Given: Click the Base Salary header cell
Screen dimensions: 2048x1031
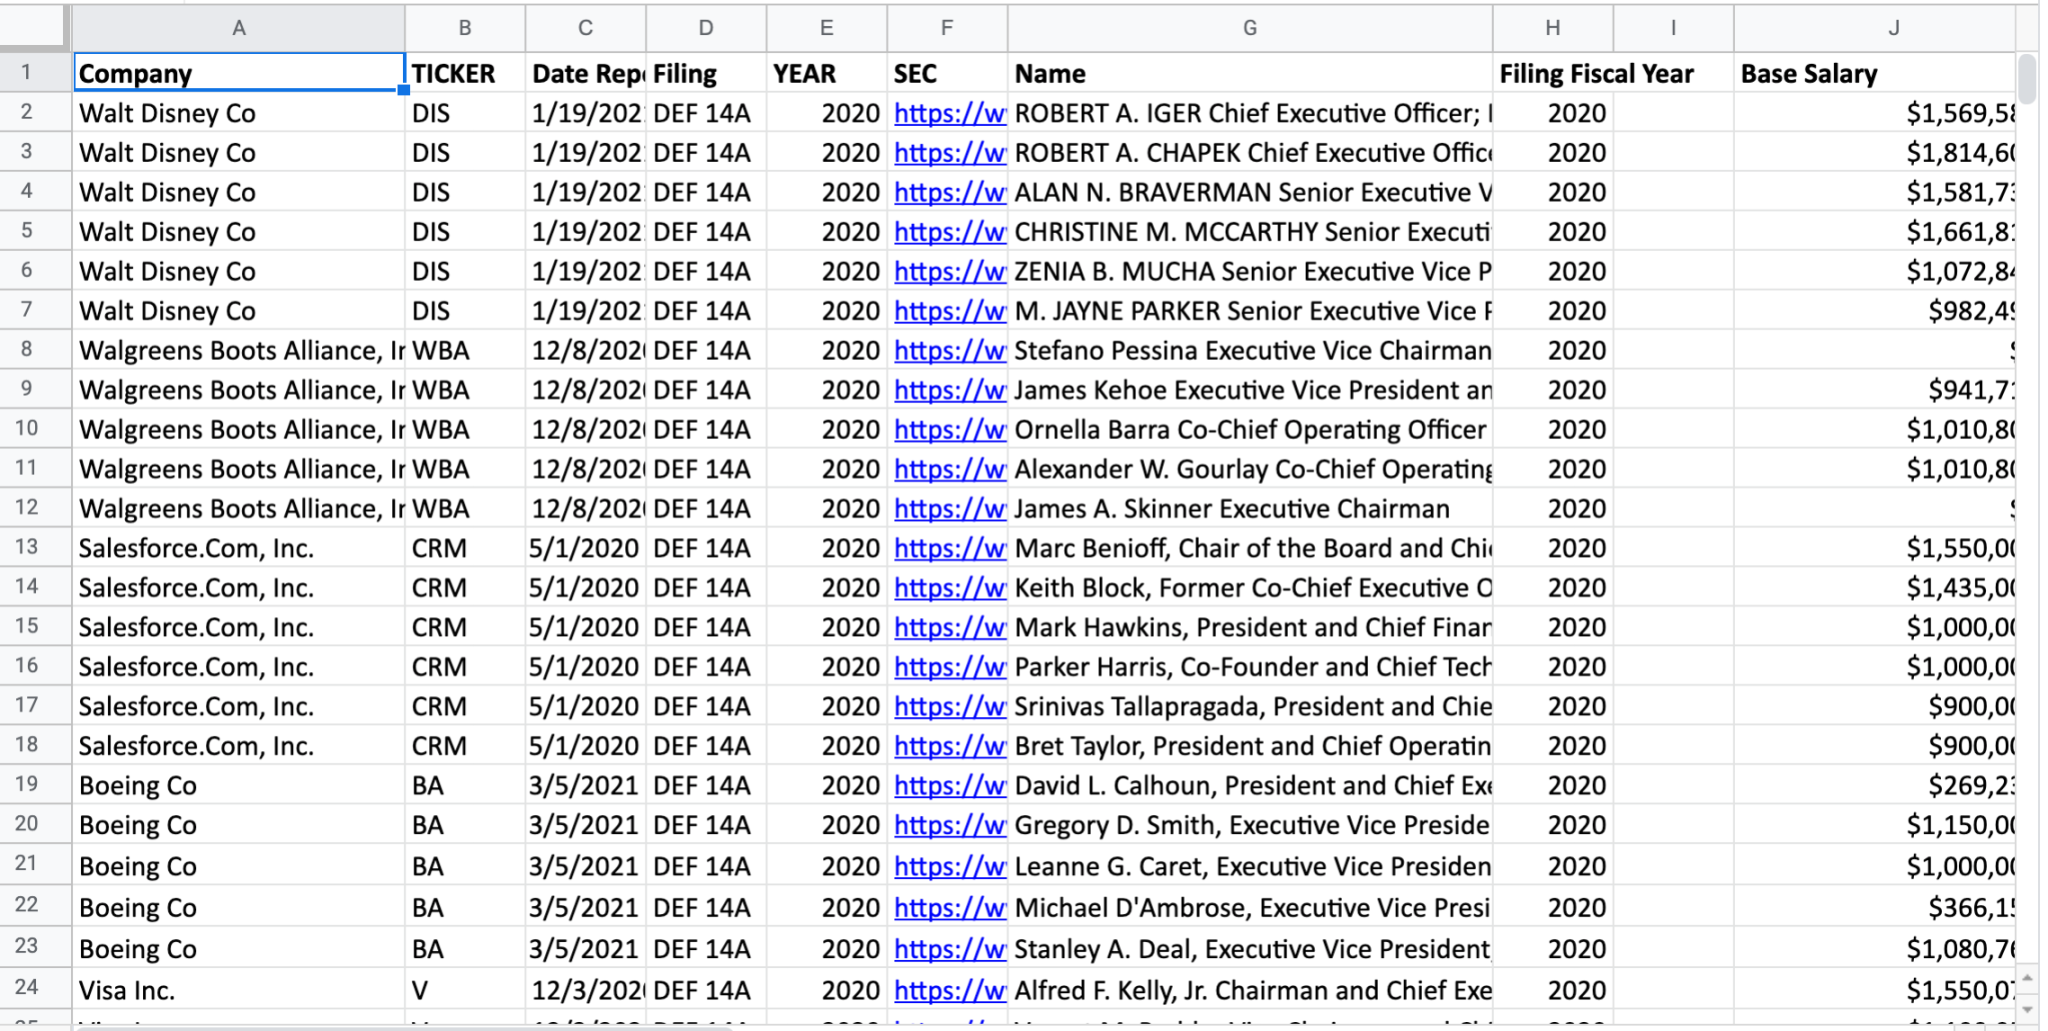Looking at the screenshot, I should (1874, 73).
